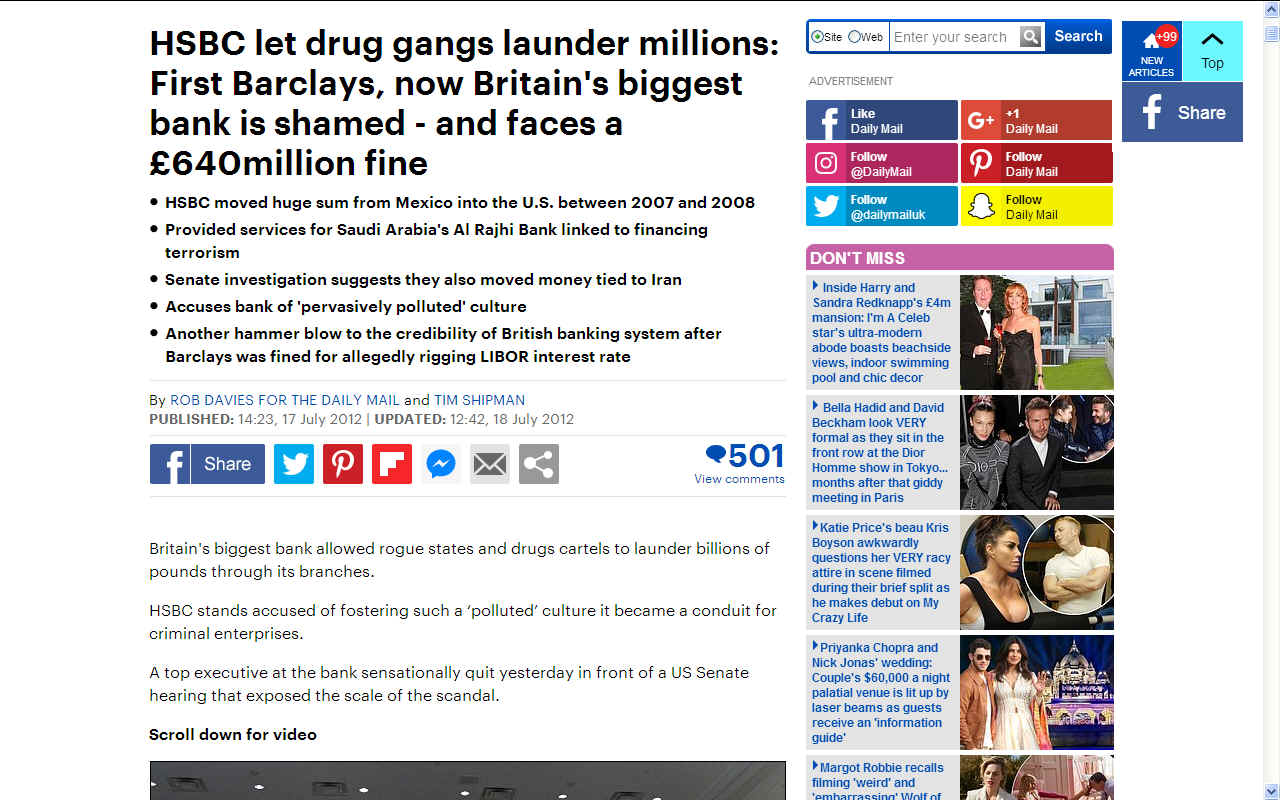This screenshot has width=1280, height=800.
Task: Select the Site radio button
Action: [818, 37]
